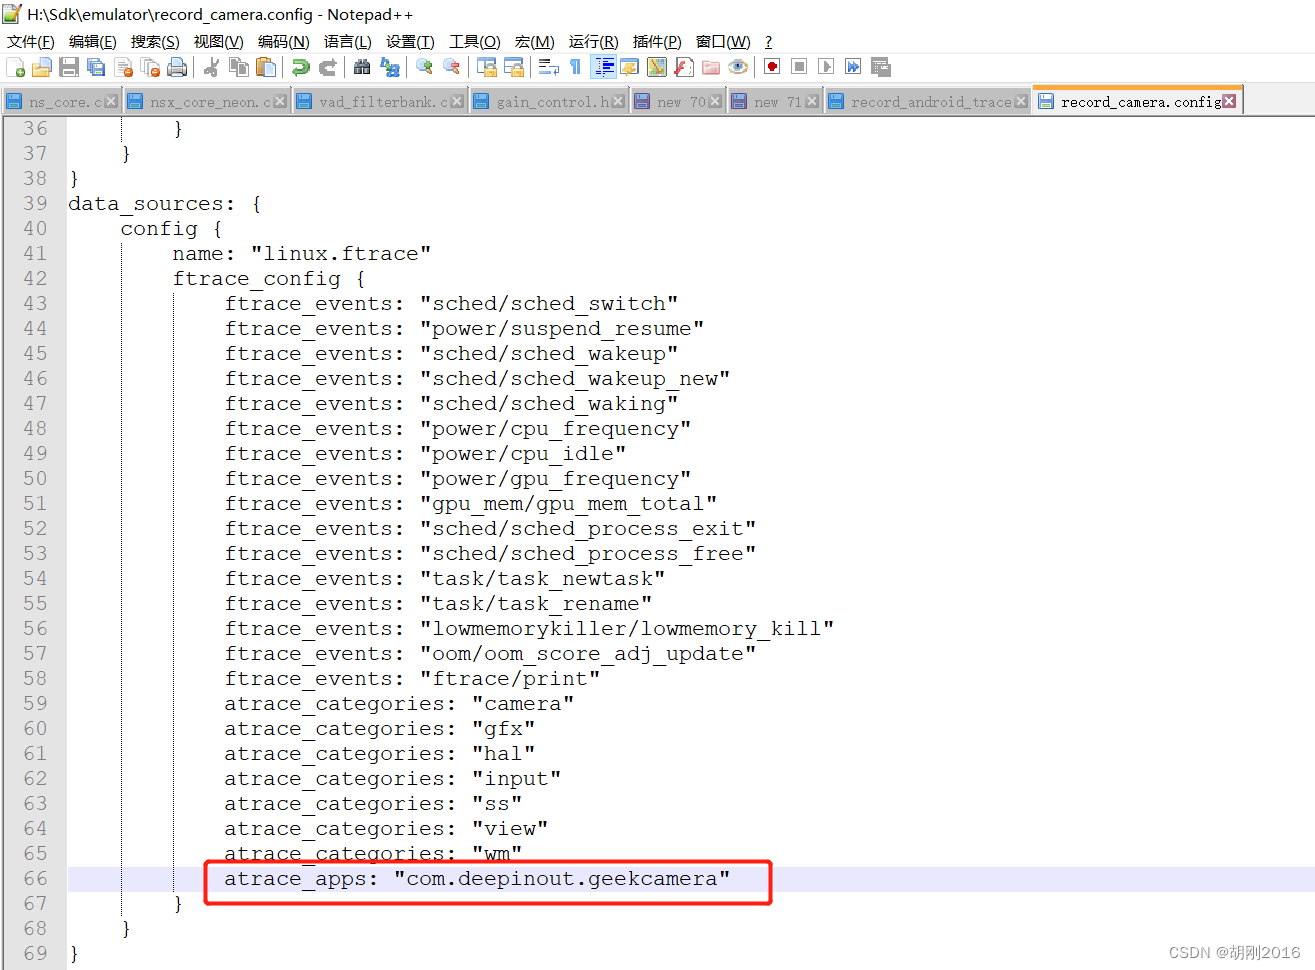The width and height of the screenshot is (1315, 970).
Task: Open the 语言(L) menu
Action: coord(347,41)
